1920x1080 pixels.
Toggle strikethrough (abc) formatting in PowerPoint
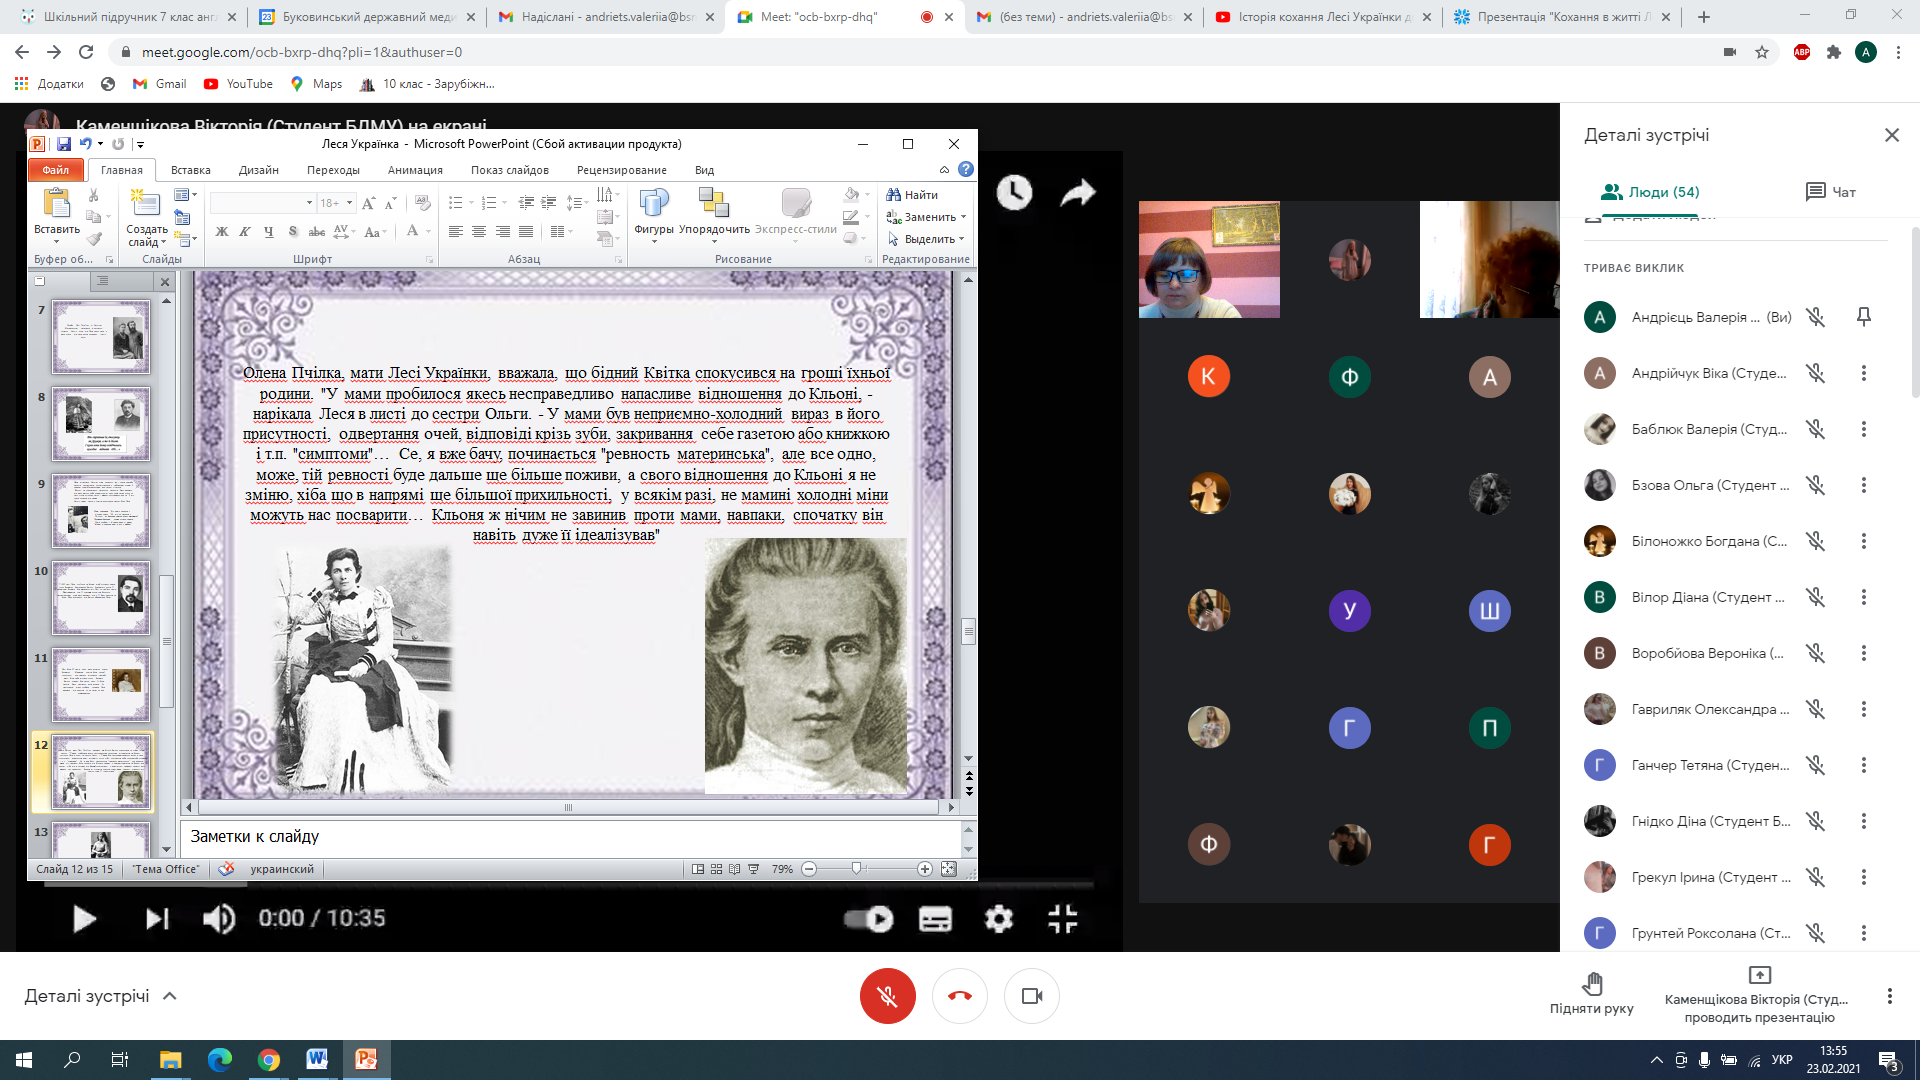(316, 232)
